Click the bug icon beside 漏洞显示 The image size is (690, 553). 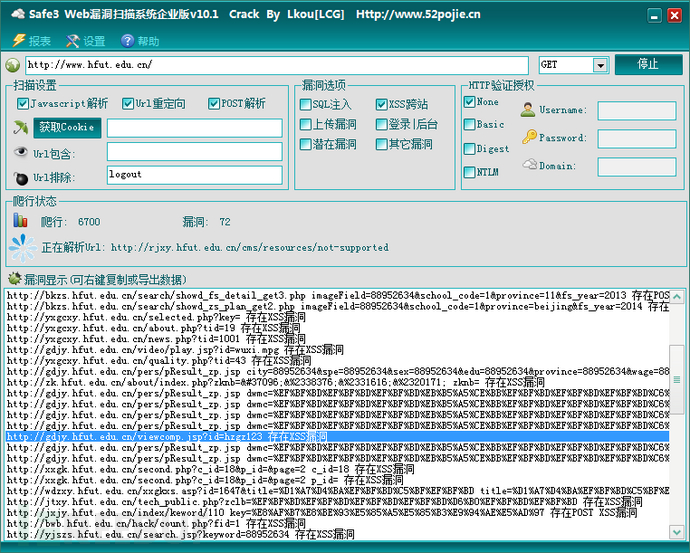15,278
